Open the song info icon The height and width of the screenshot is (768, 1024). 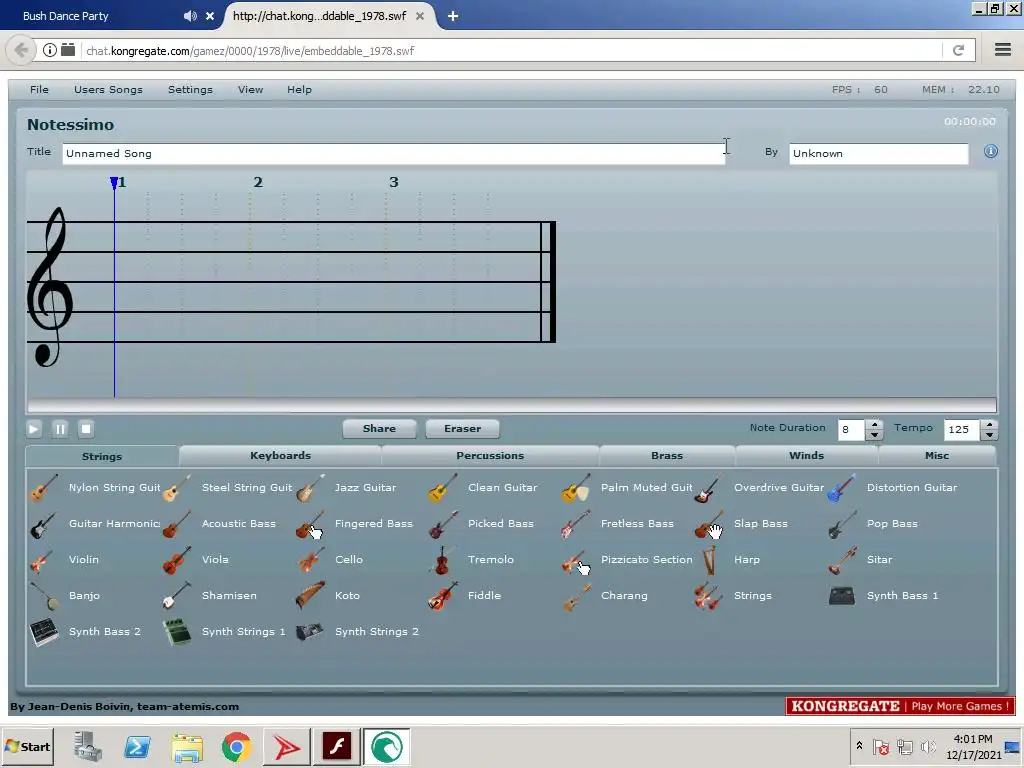[x=991, y=152]
